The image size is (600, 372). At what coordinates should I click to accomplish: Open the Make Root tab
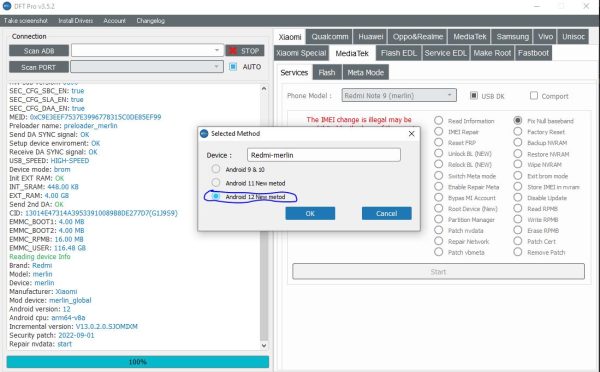point(492,53)
